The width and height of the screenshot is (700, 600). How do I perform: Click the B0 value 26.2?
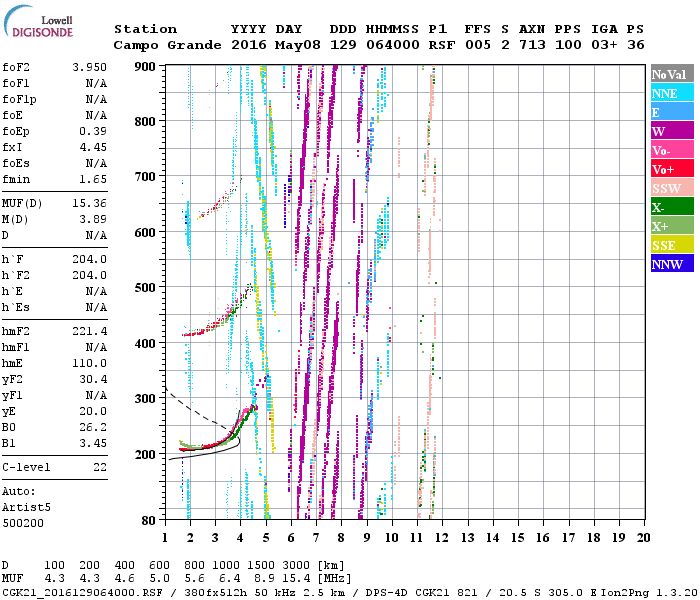tap(93, 427)
